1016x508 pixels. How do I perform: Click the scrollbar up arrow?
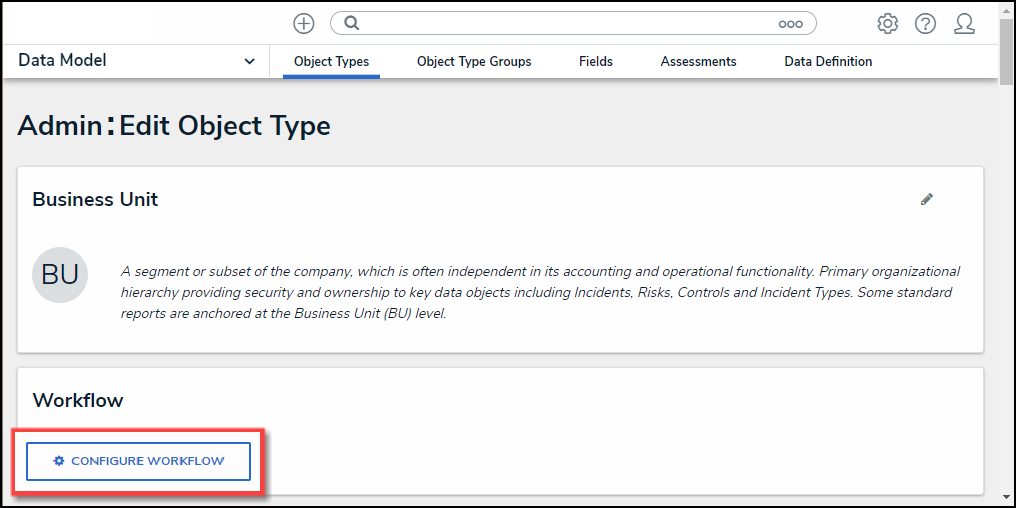[1006, 9]
